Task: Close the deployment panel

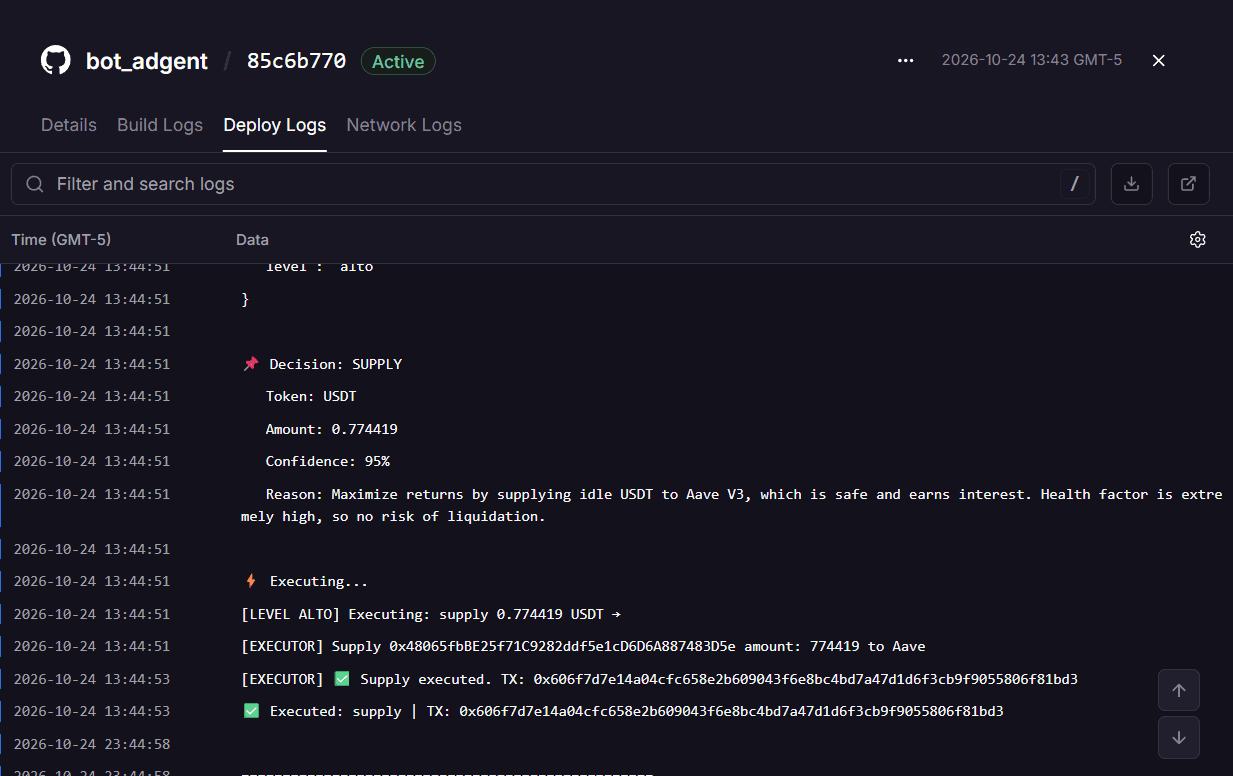Action: (1159, 60)
